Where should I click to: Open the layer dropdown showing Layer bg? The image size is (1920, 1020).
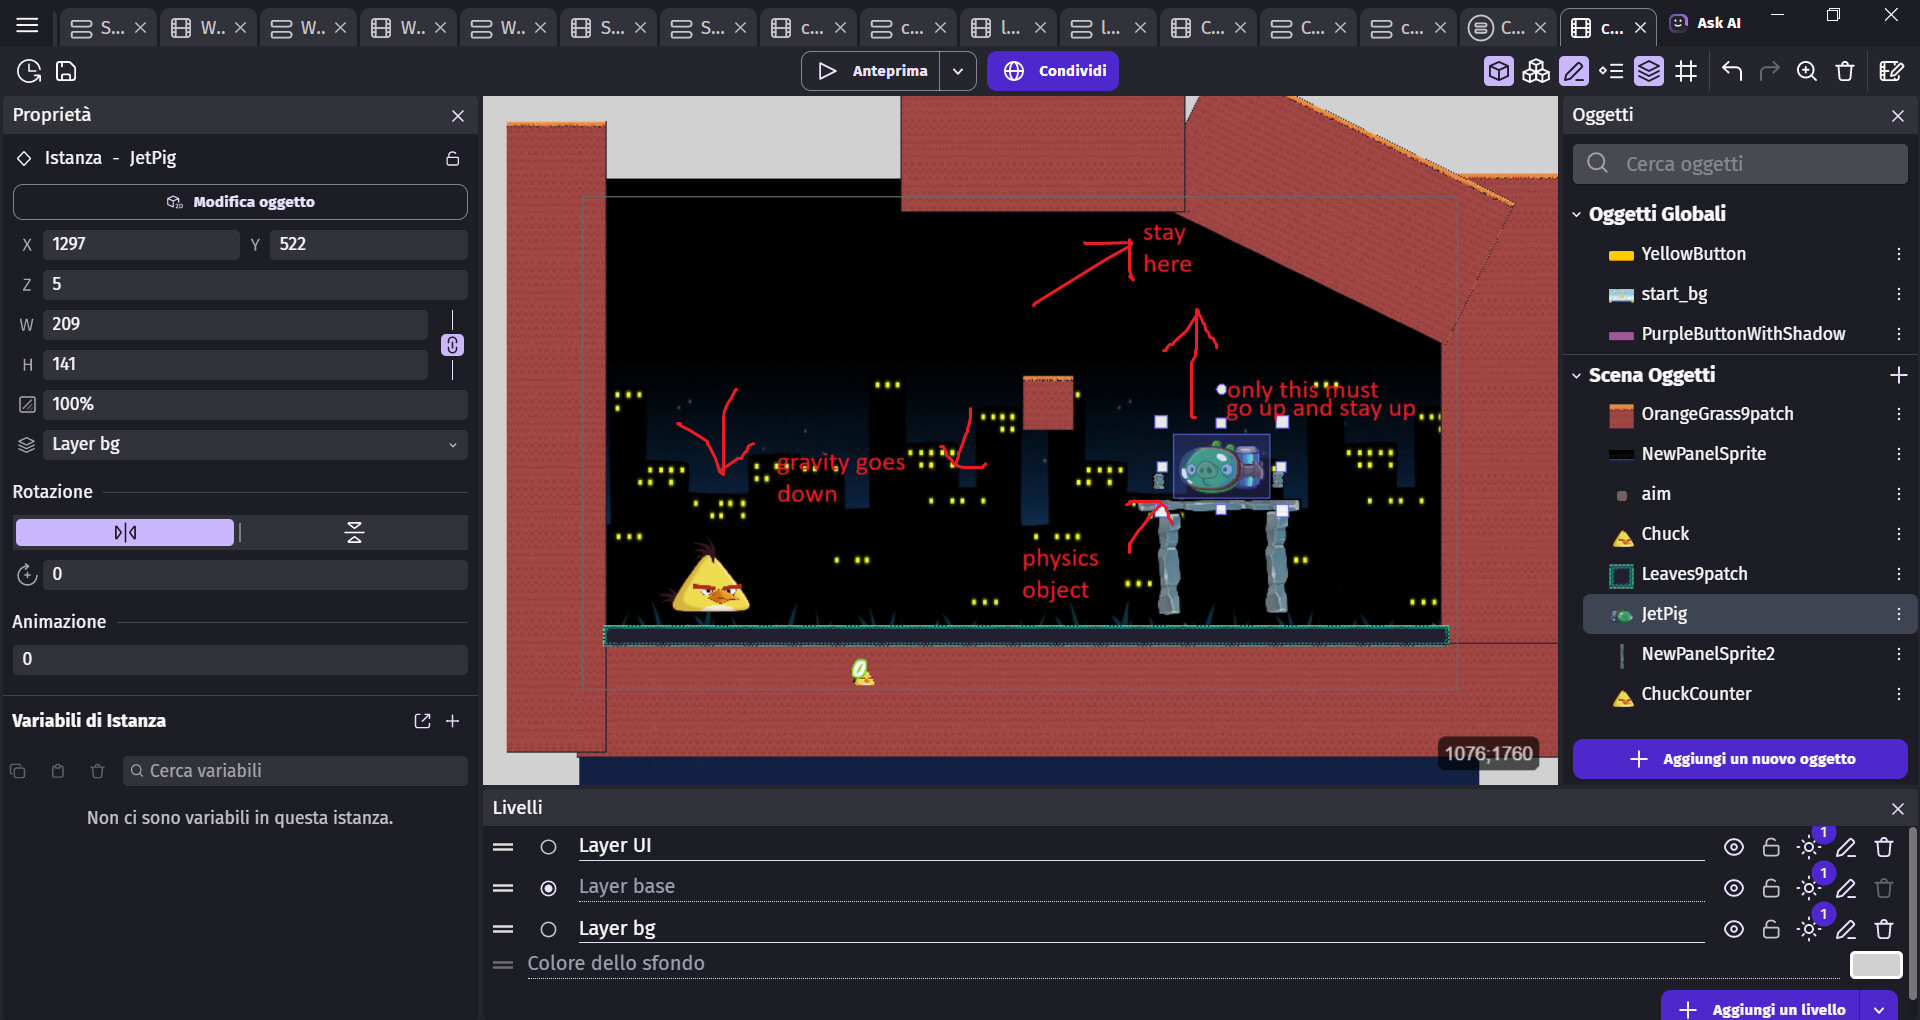(x=255, y=444)
